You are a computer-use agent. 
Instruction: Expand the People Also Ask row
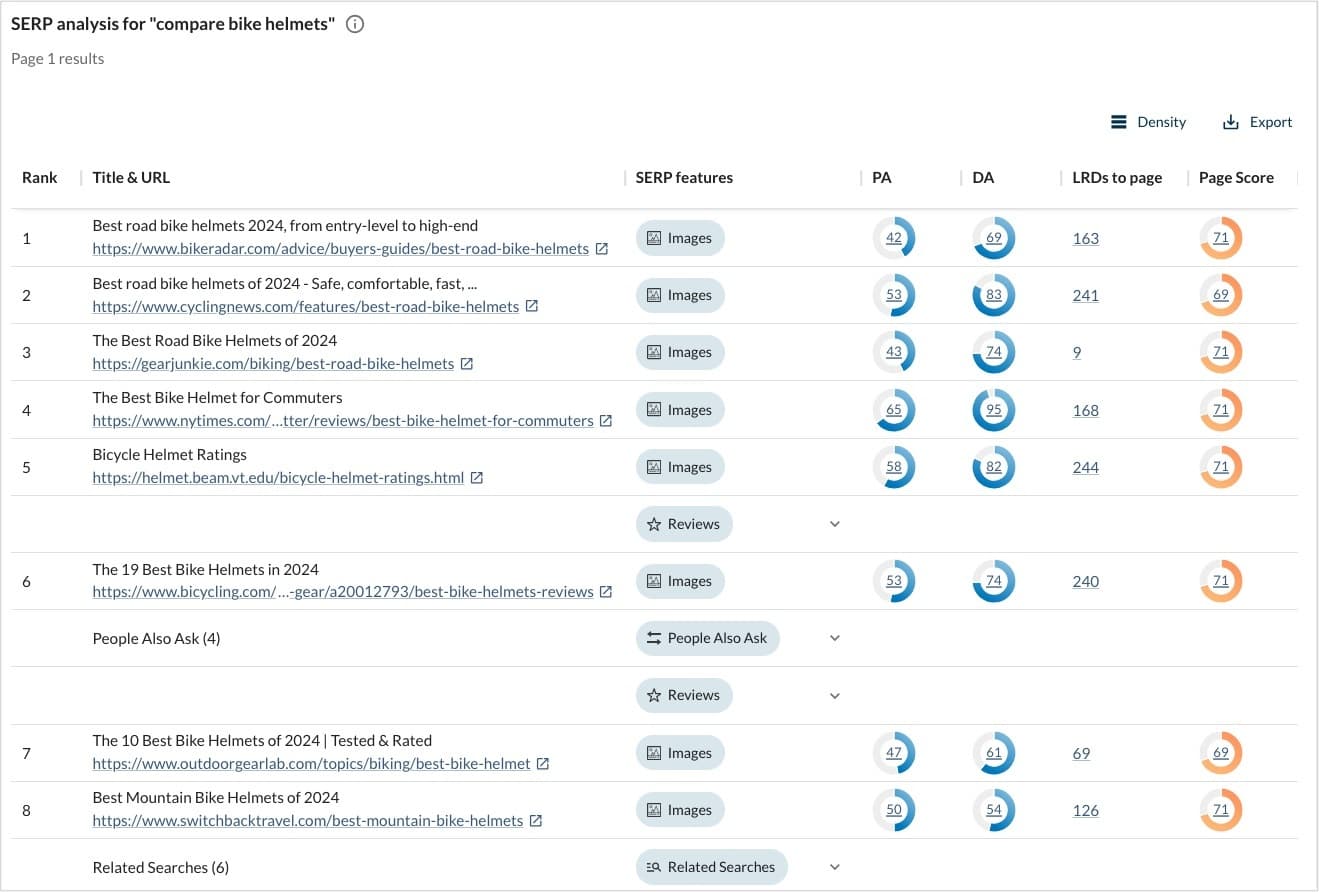[835, 638]
